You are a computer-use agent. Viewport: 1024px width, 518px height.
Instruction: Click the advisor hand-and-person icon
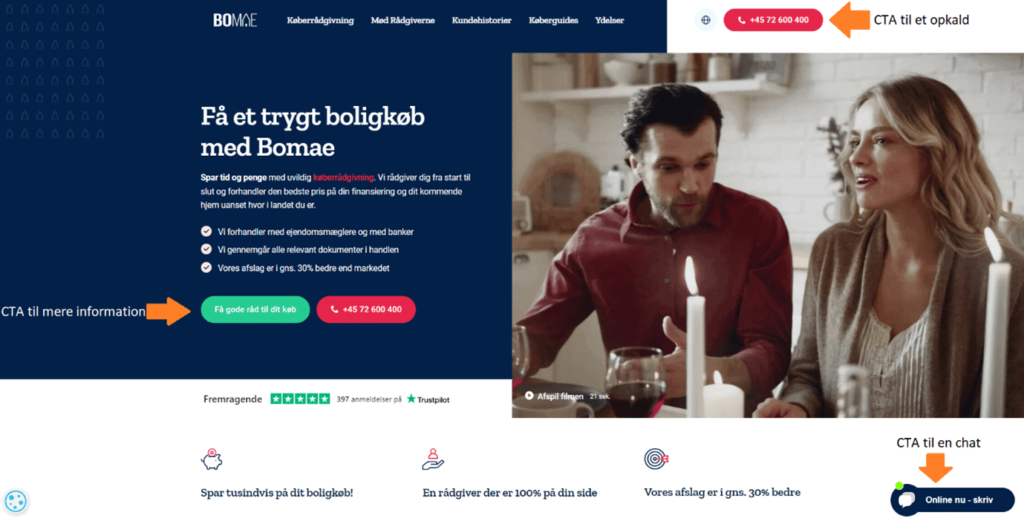pyautogui.click(x=432, y=459)
